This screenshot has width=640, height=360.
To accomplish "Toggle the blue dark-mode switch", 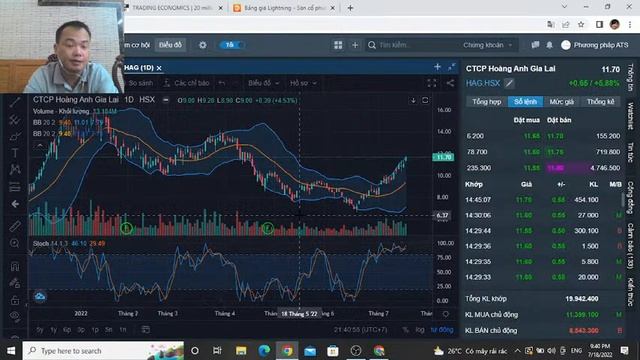I will click(x=232, y=45).
